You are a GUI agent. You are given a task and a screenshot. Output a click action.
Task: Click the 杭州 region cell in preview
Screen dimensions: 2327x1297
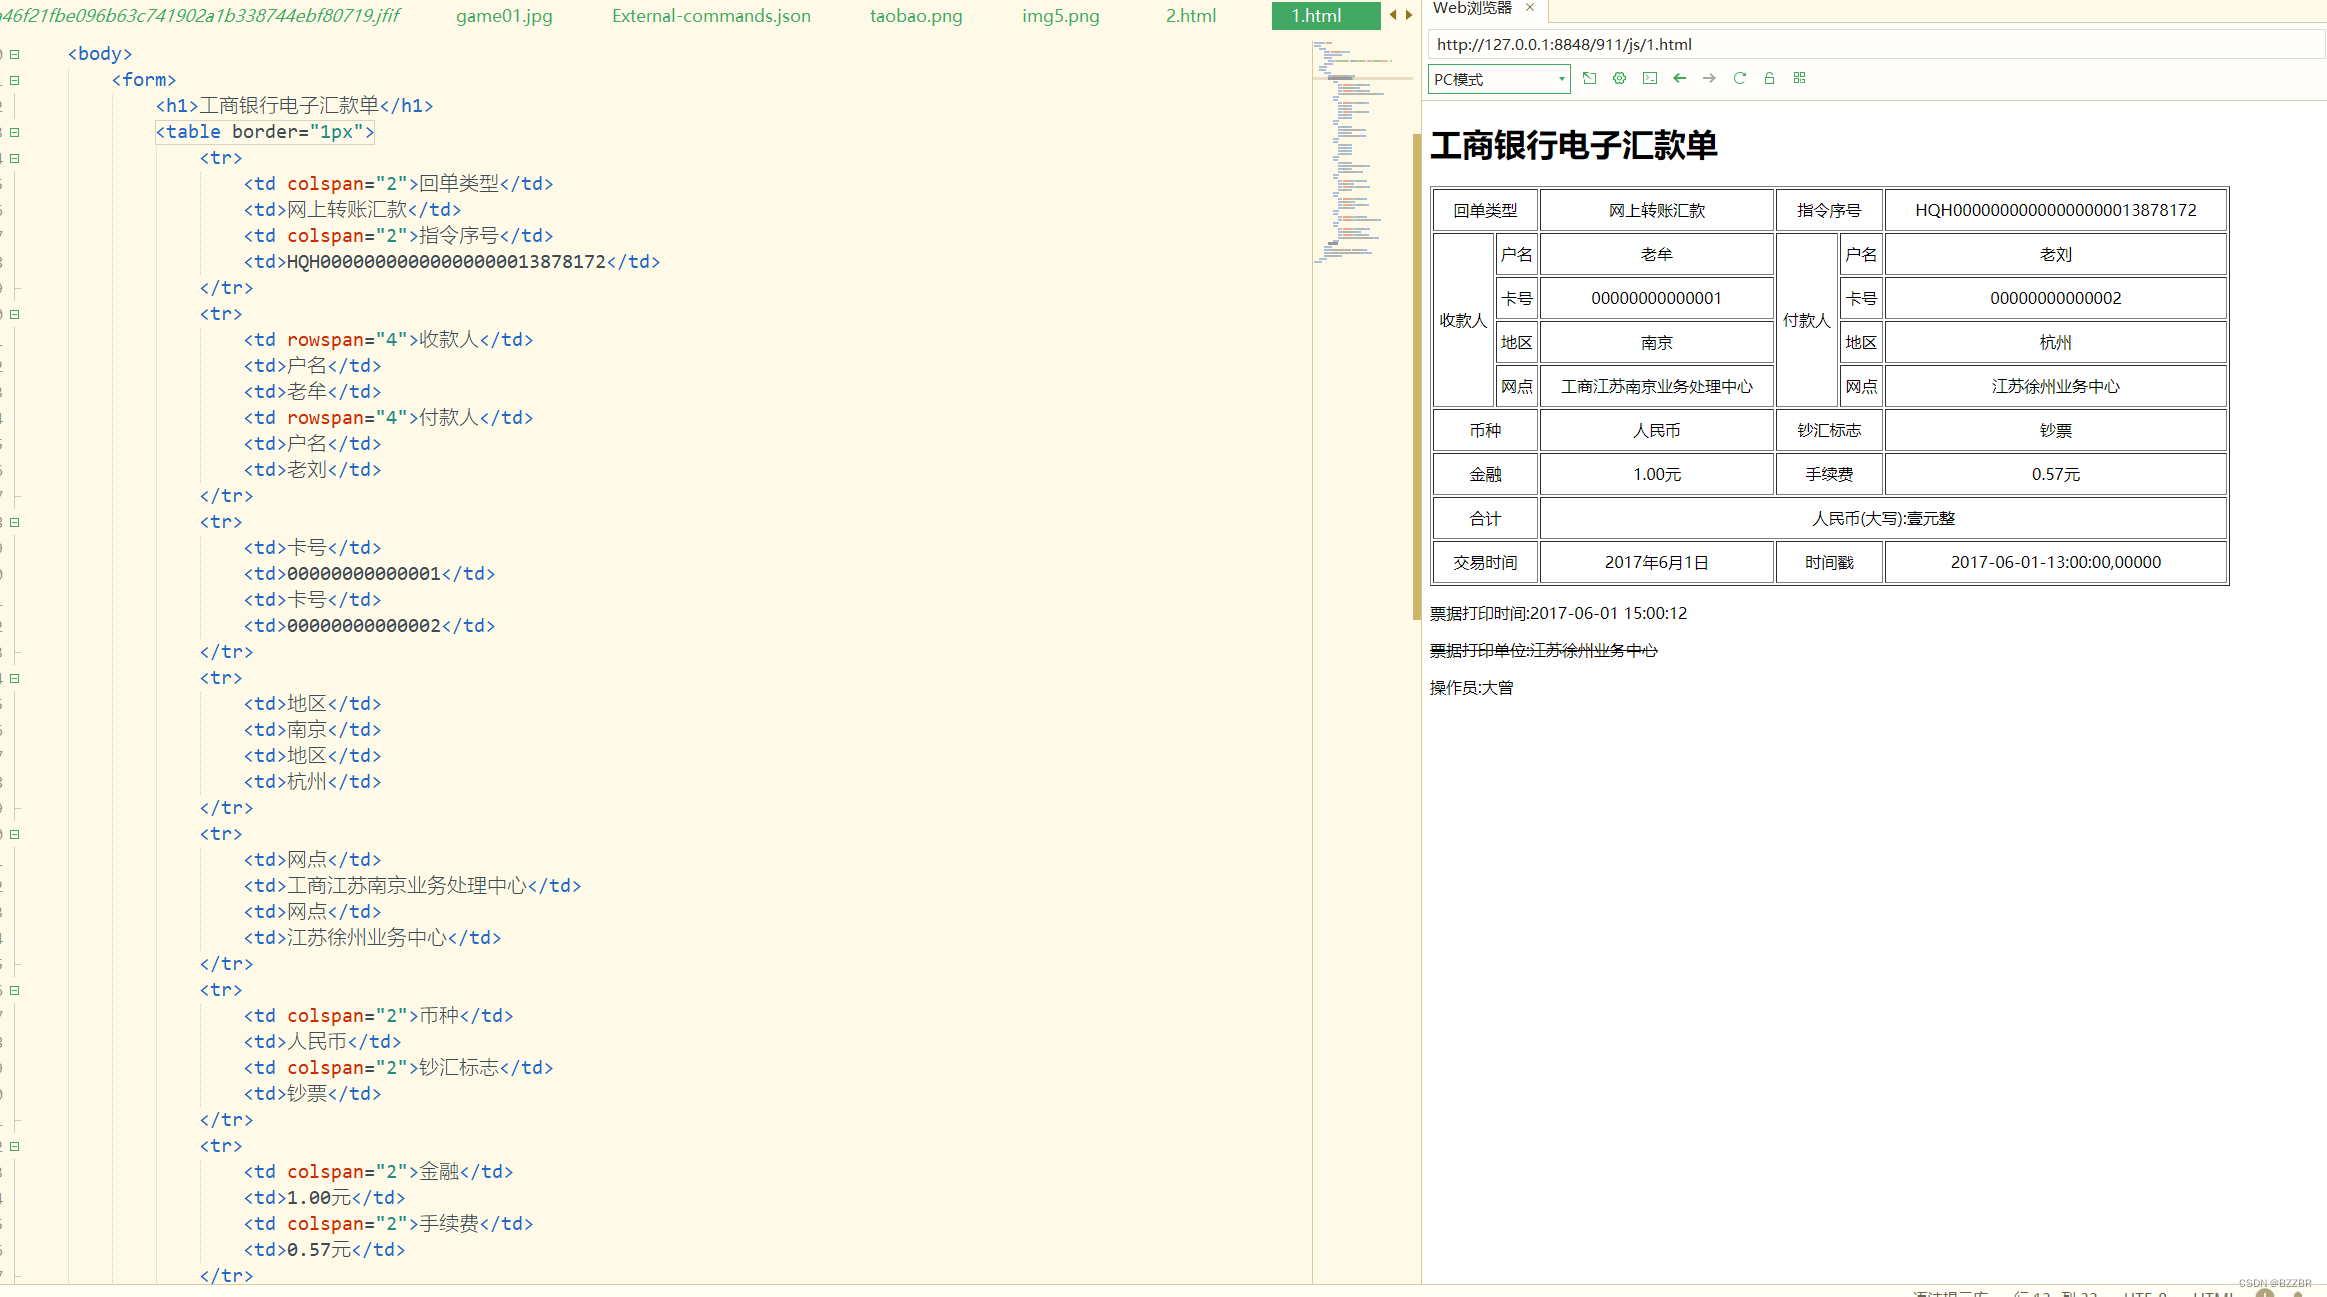(2055, 342)
